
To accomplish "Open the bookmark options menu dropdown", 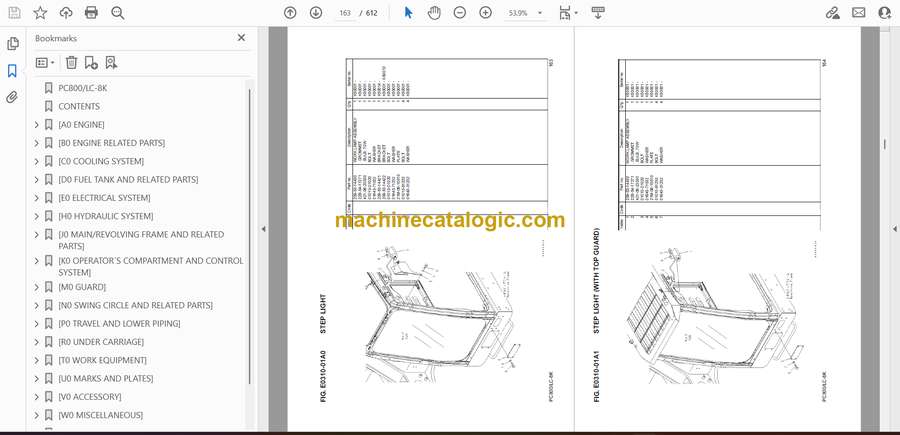I will (x=45, y=63).
